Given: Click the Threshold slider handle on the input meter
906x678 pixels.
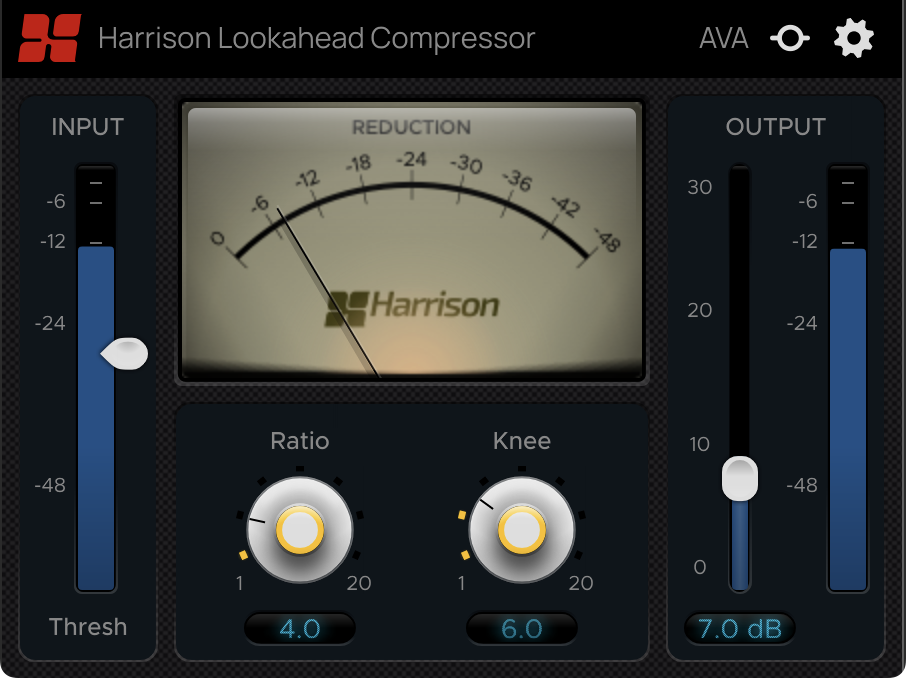Looking at the screenshot, I should (124, 354).
